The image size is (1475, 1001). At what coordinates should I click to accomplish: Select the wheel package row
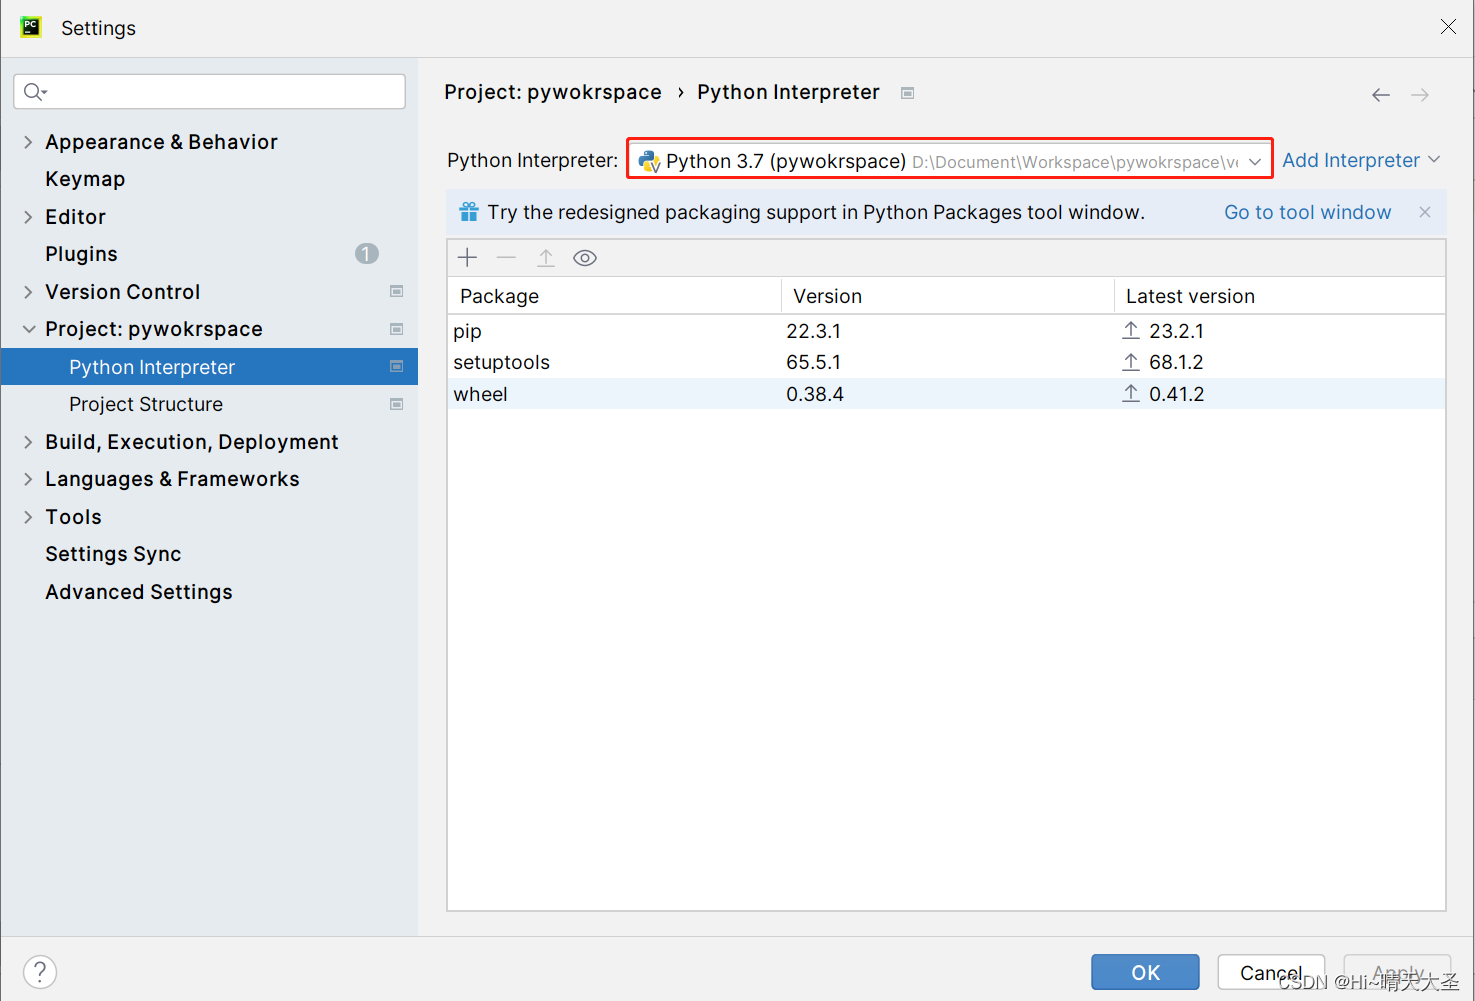946,394
